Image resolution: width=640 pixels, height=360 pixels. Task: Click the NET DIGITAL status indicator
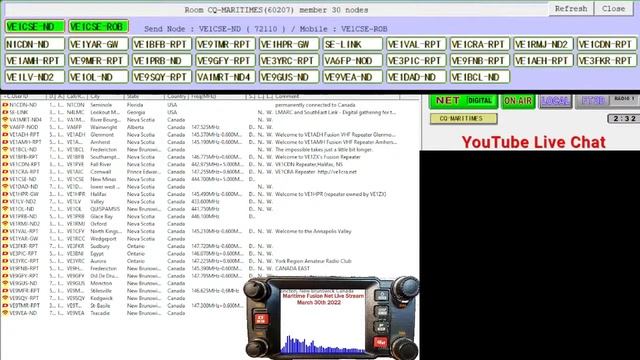(x=464, y=101)
